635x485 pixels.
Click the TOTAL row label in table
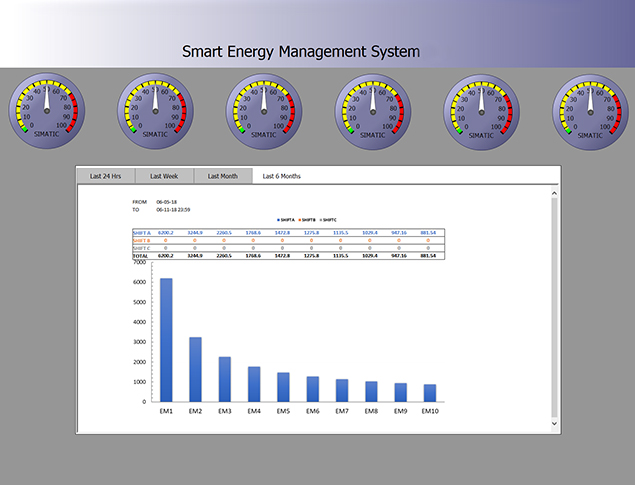click(x=140, y=256)
